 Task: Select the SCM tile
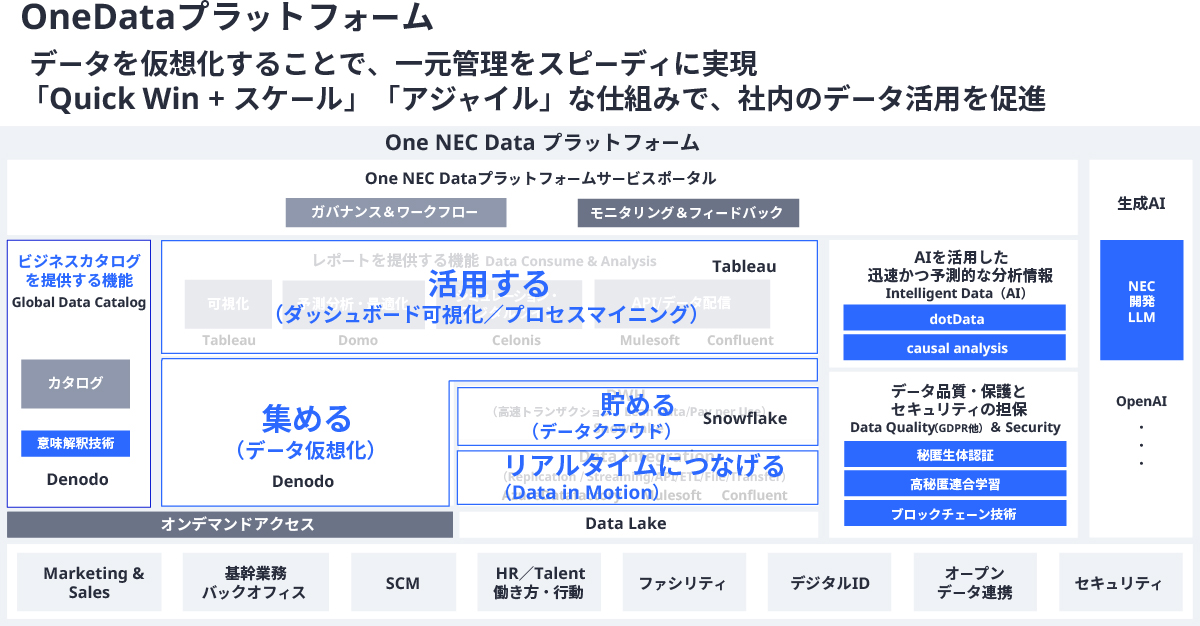[x=402, y=582]
